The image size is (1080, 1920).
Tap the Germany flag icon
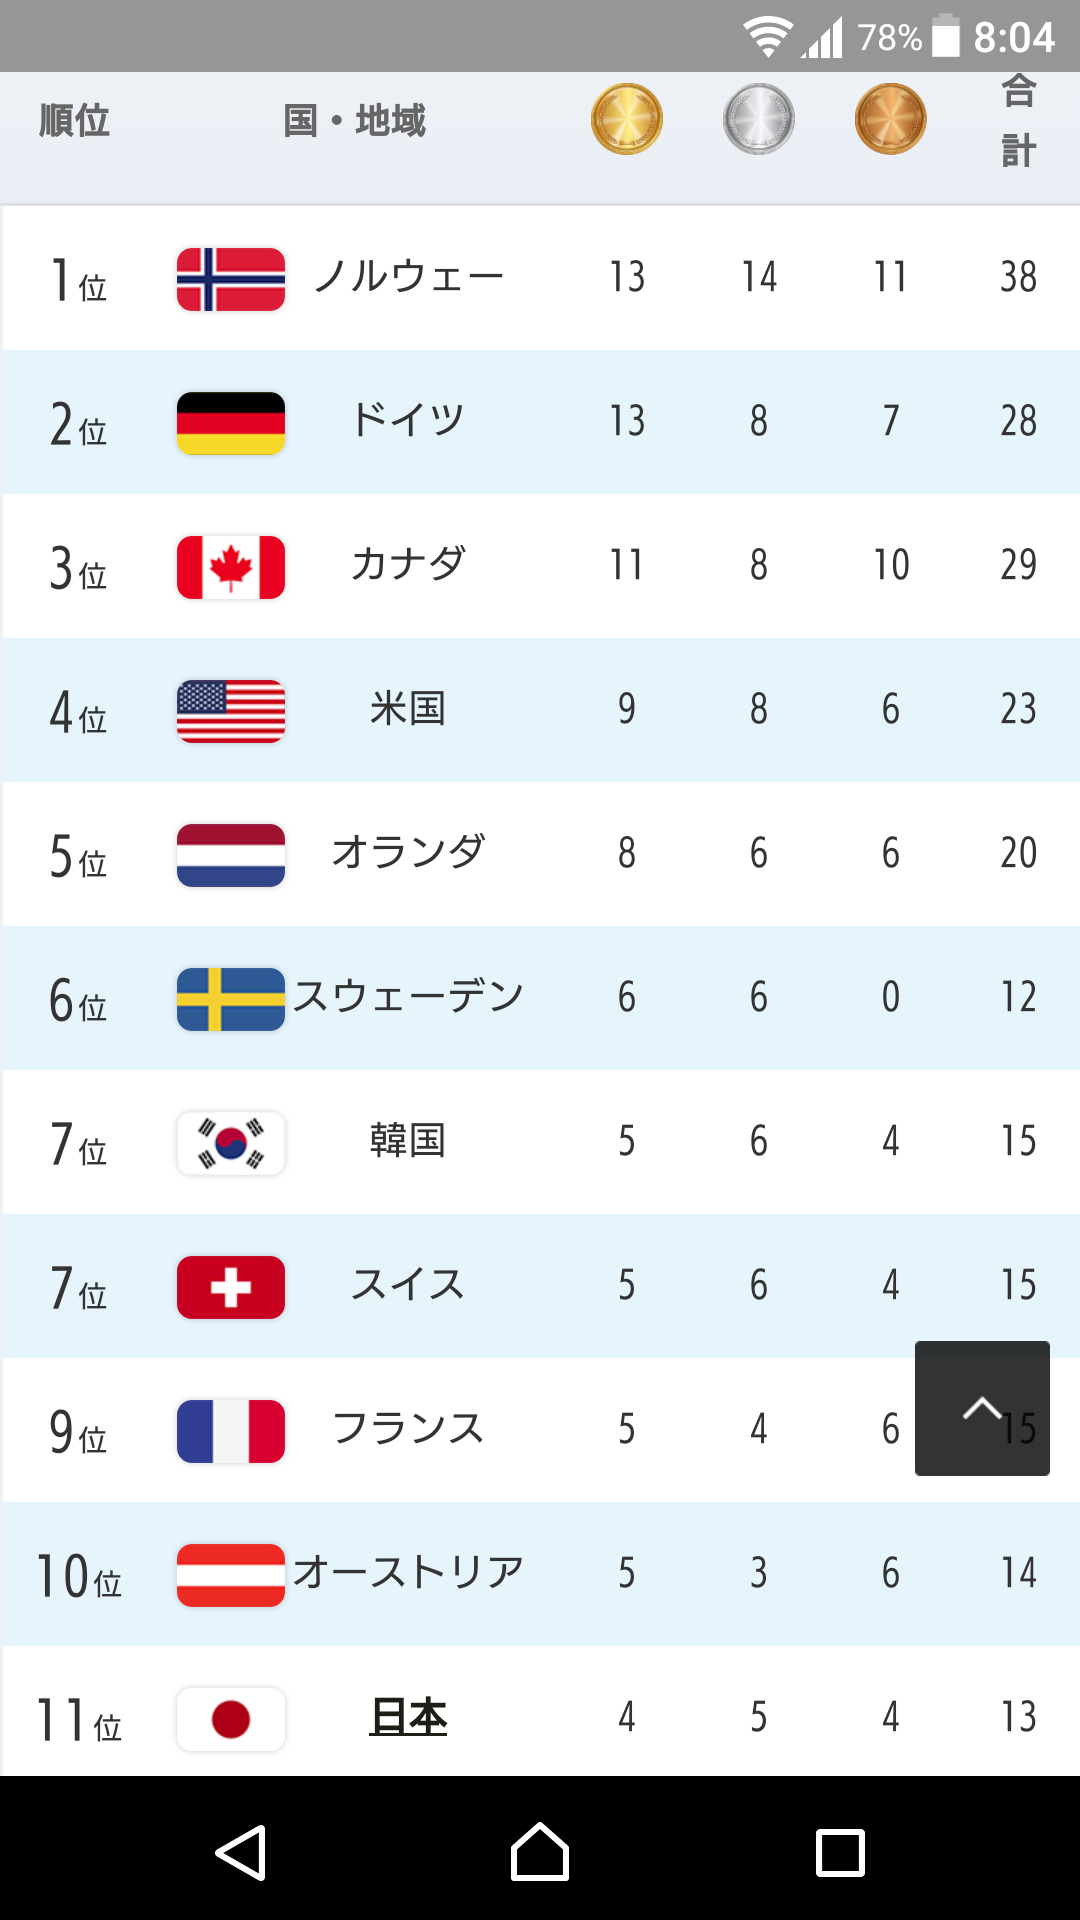pyautogui.click(x=231, y=423)
